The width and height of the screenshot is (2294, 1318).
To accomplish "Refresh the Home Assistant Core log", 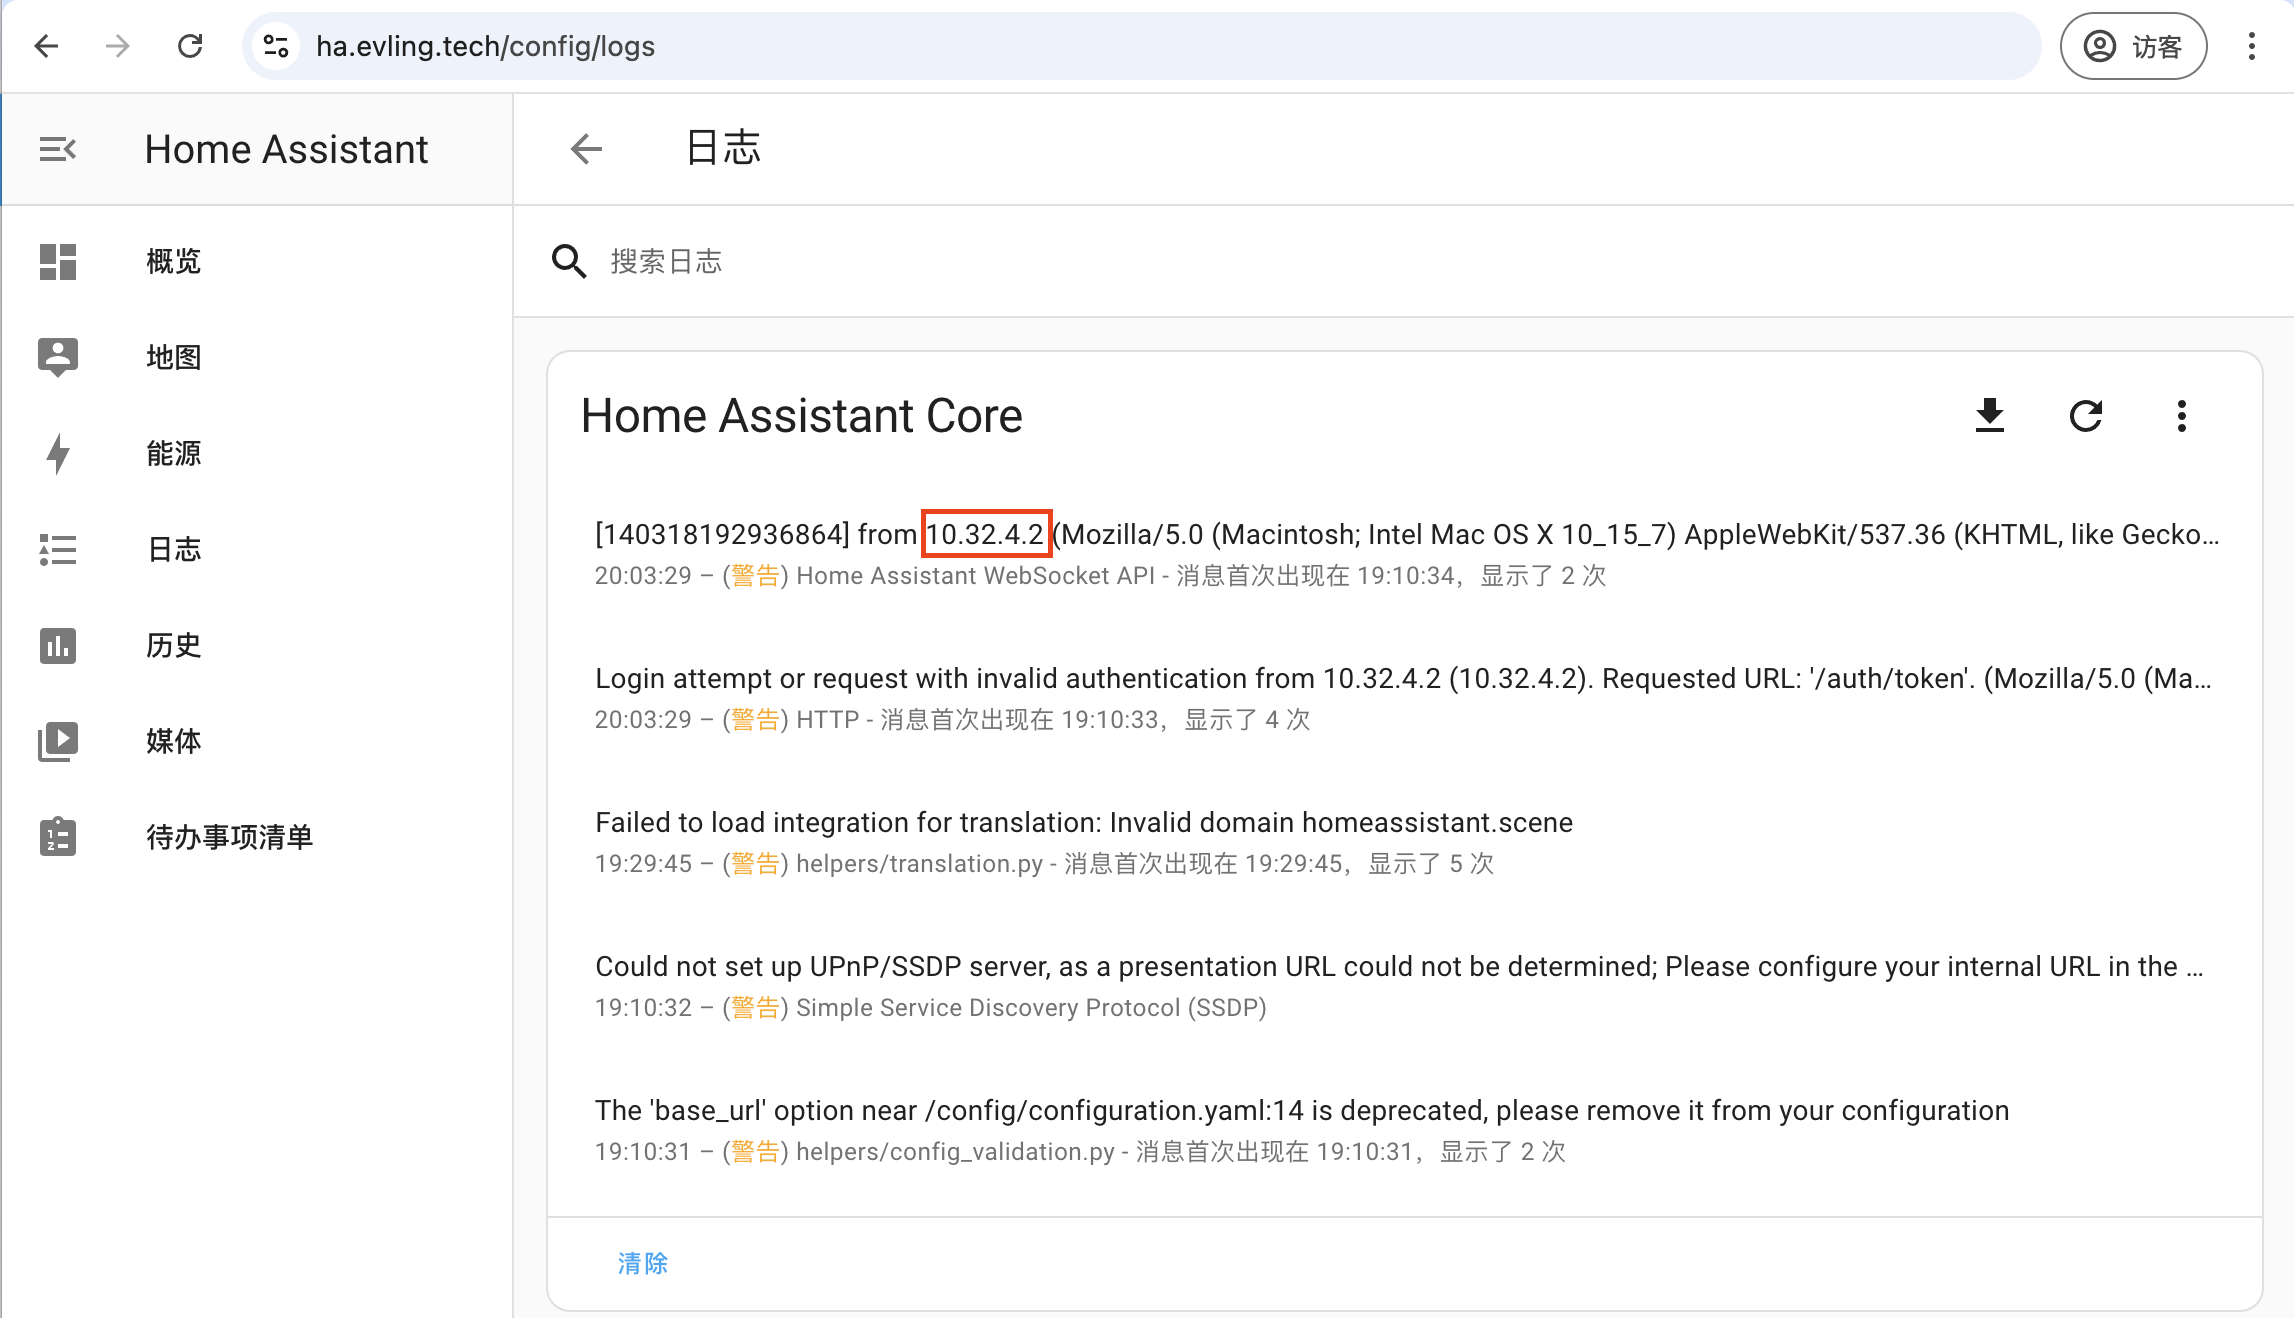I will [x=2086, y=415].
